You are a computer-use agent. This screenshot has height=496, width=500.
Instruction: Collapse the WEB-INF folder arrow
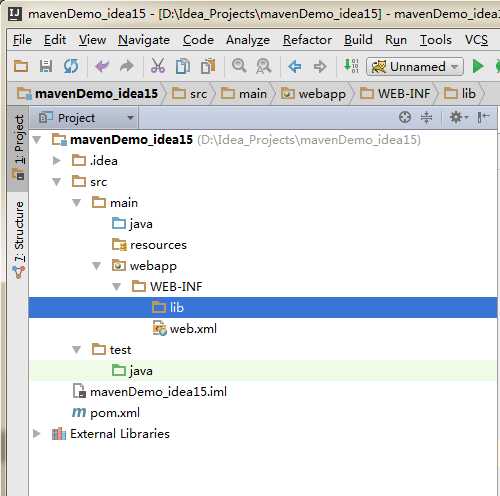(117, 287)
